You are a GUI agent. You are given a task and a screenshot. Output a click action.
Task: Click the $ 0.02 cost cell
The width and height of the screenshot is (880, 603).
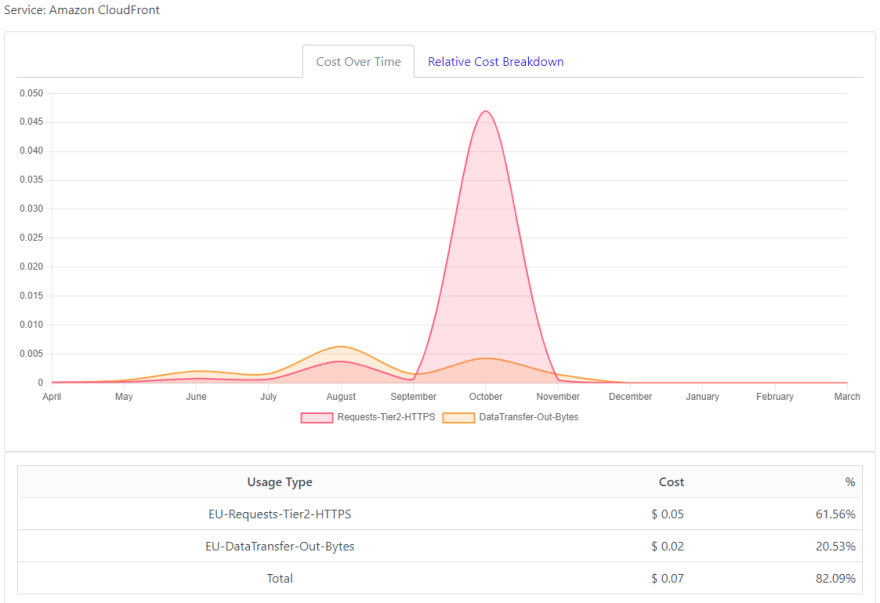667,546
